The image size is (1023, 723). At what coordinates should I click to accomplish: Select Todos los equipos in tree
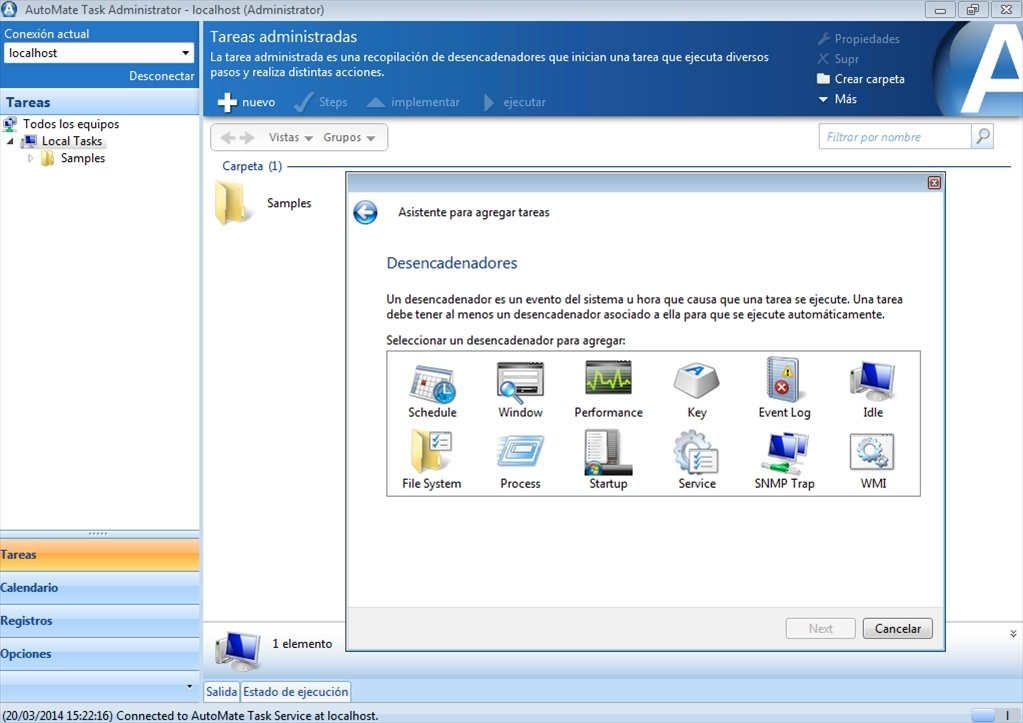coord(71,124)
